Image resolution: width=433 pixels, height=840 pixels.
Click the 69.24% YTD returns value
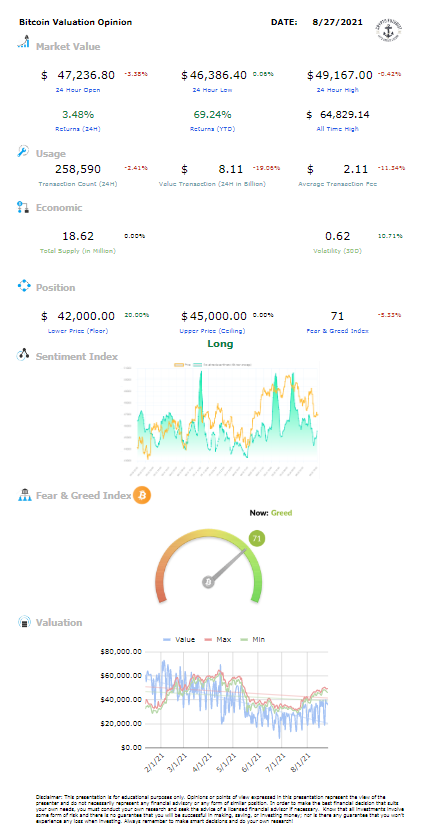[x=213, y=114]
